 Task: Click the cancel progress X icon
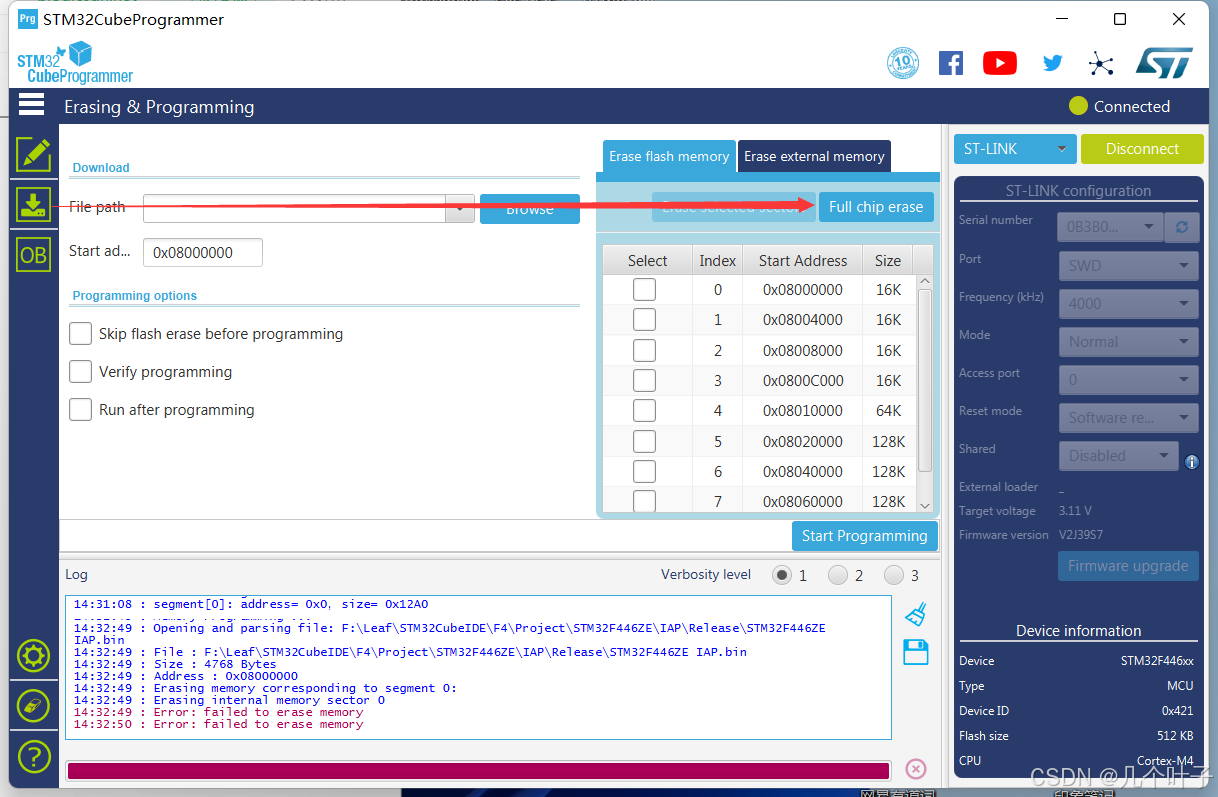tap(915, 769)
